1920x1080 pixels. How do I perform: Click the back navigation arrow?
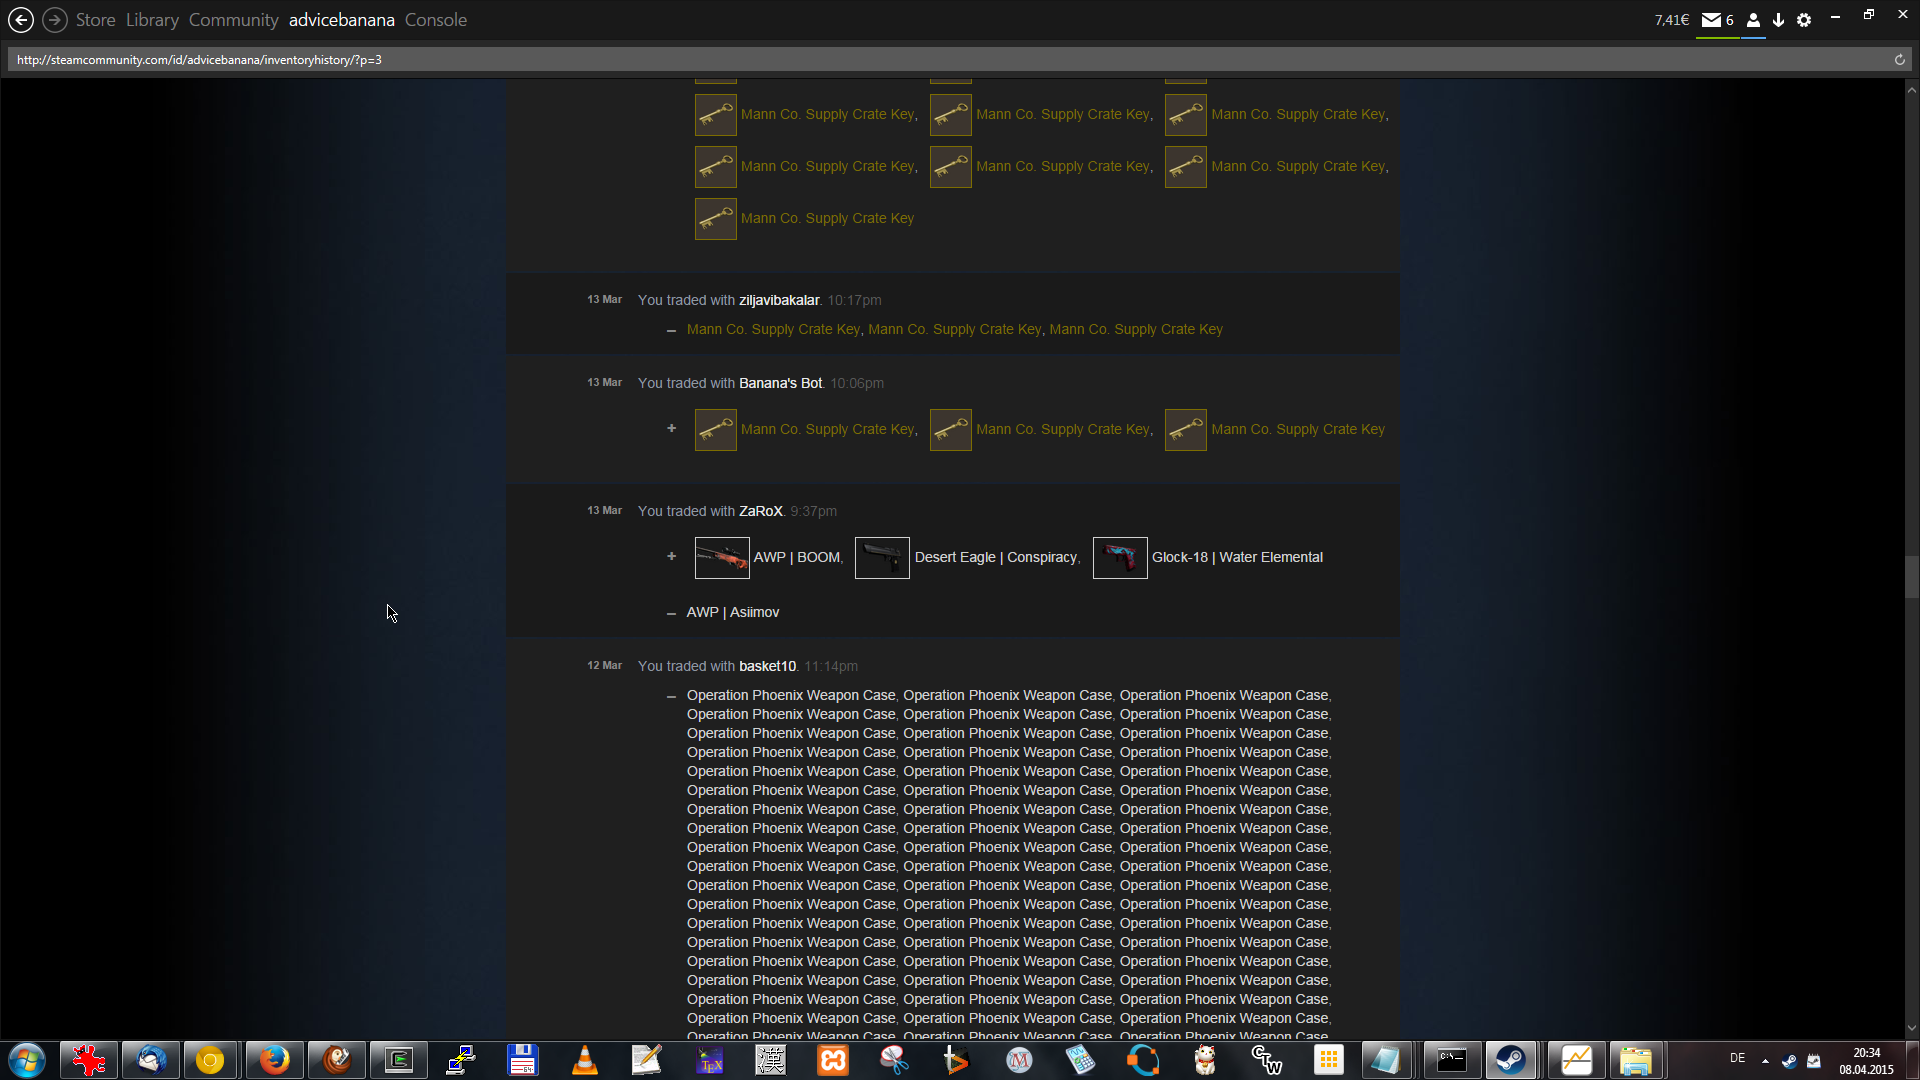point(20,20)
